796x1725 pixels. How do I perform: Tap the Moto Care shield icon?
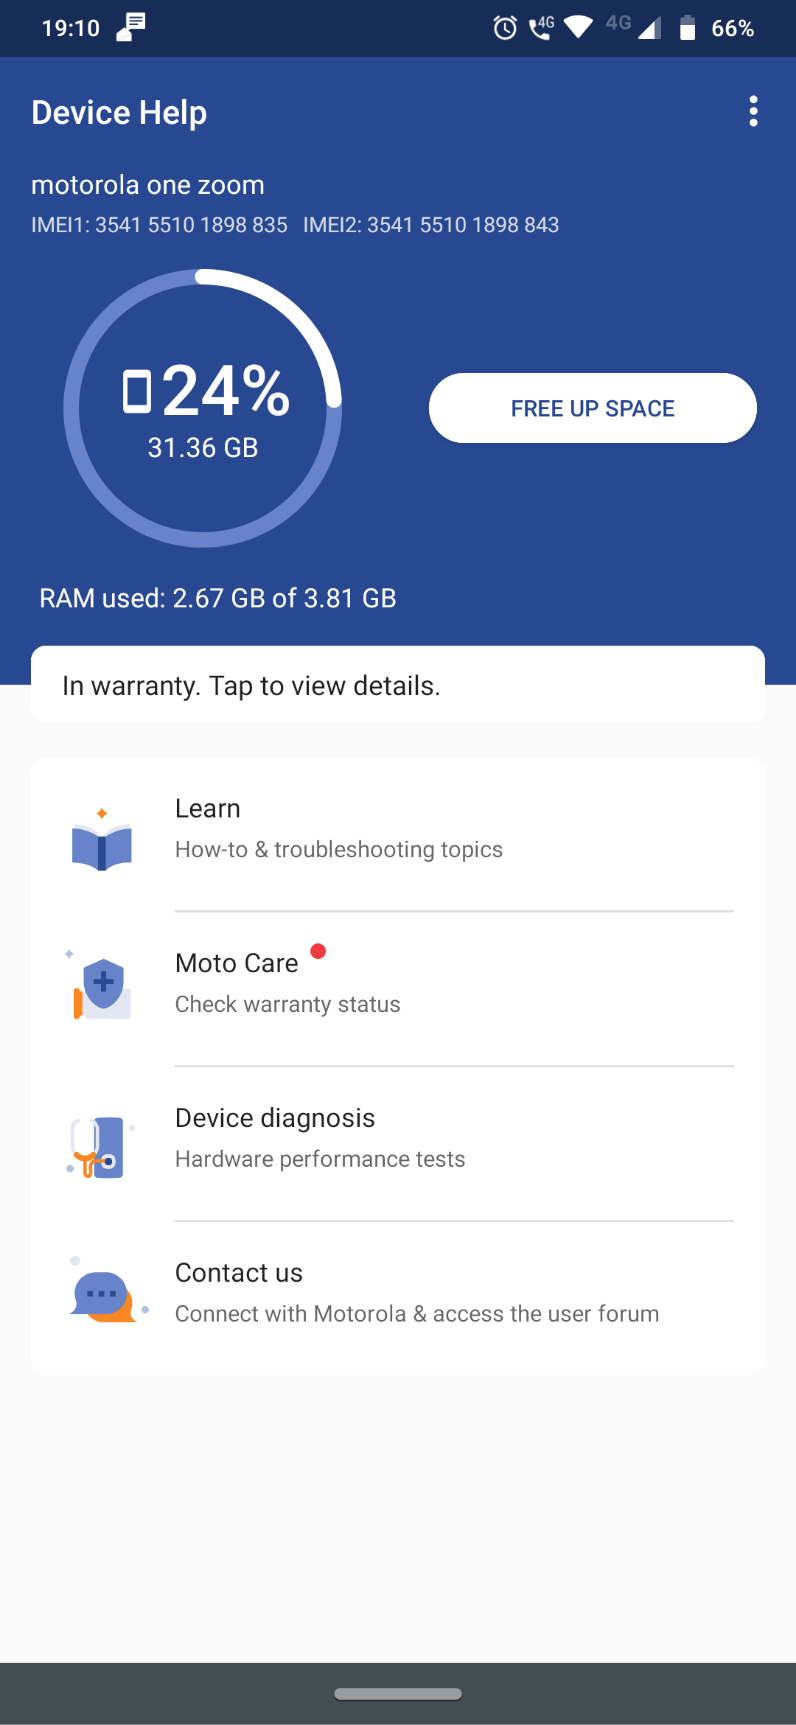(x=102, y=987)
